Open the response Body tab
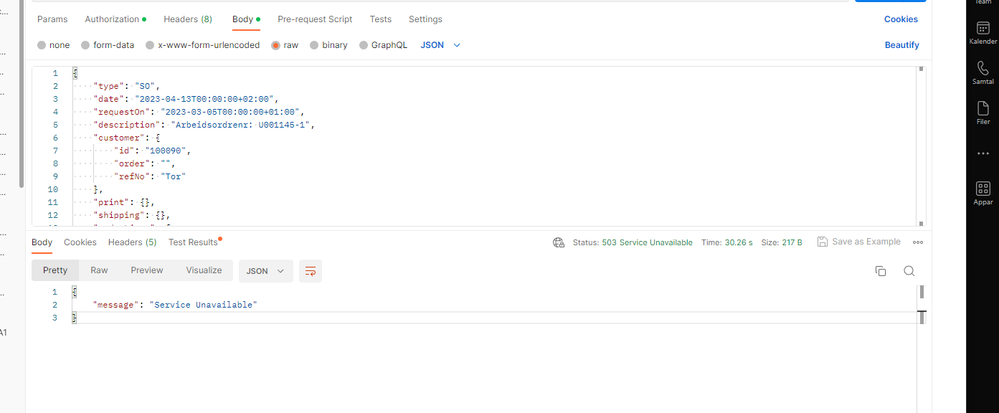The height and width of the screenshot is (413, 999). point(42,242)
